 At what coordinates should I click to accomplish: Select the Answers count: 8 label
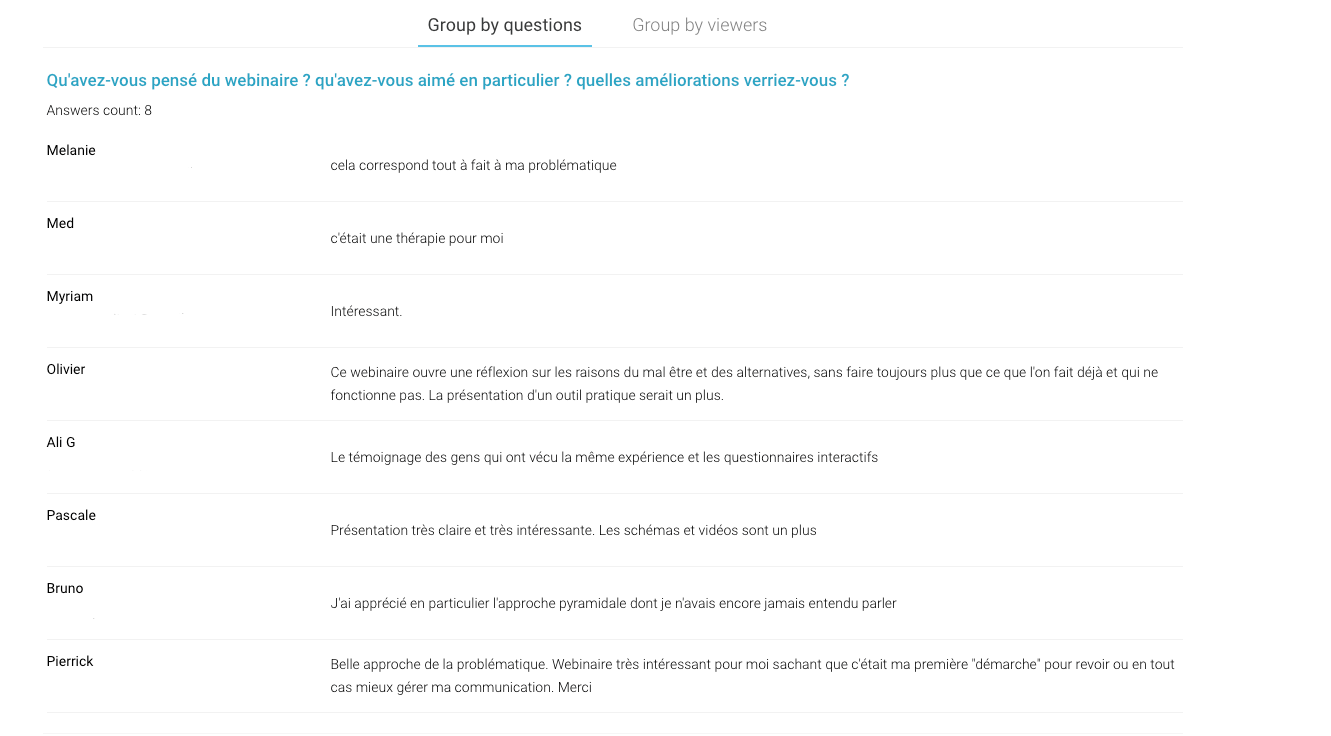99,110
